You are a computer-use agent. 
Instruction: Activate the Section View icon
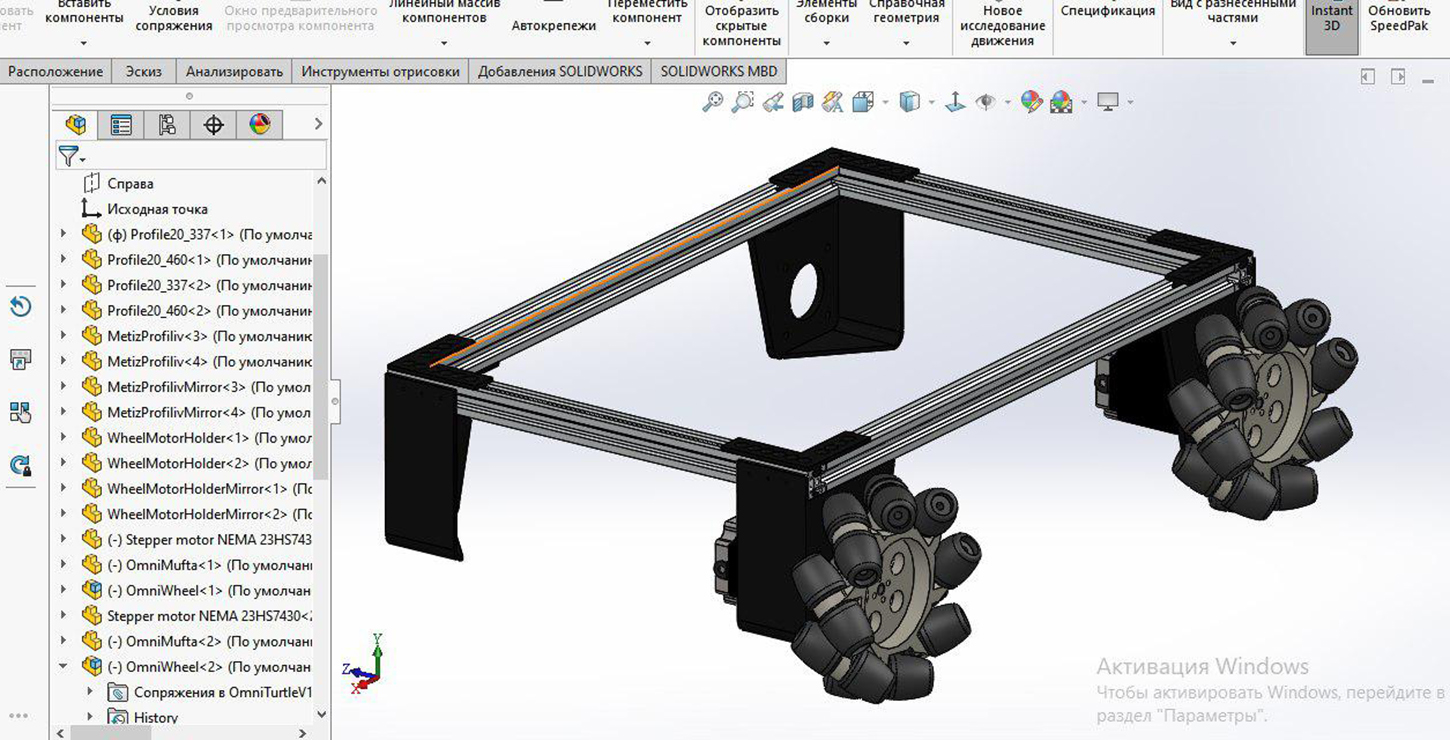pos(802,102)
